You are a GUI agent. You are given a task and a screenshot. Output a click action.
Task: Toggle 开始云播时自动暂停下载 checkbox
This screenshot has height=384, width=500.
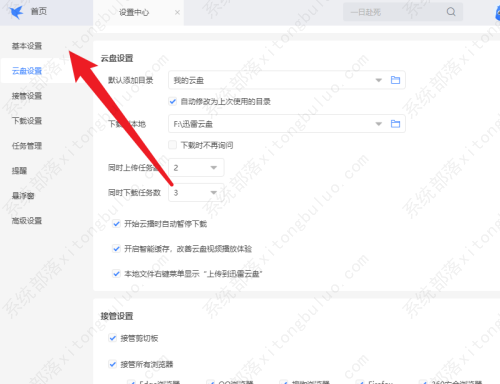pos(116,224)
